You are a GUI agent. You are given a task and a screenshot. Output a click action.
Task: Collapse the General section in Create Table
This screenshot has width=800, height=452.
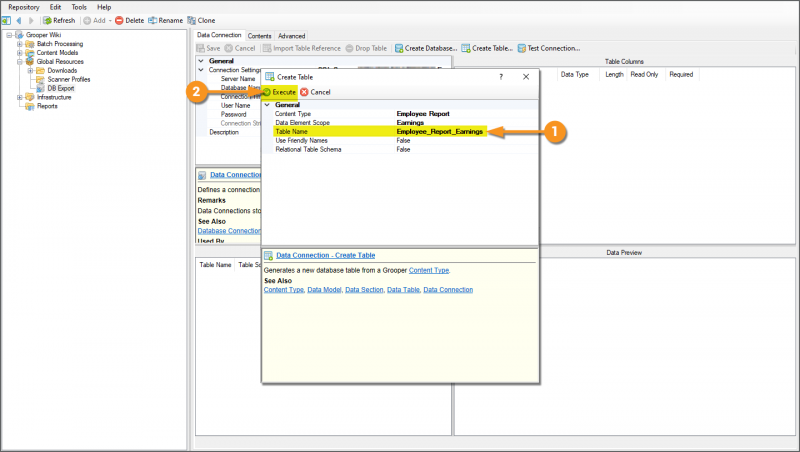(267, 105)
